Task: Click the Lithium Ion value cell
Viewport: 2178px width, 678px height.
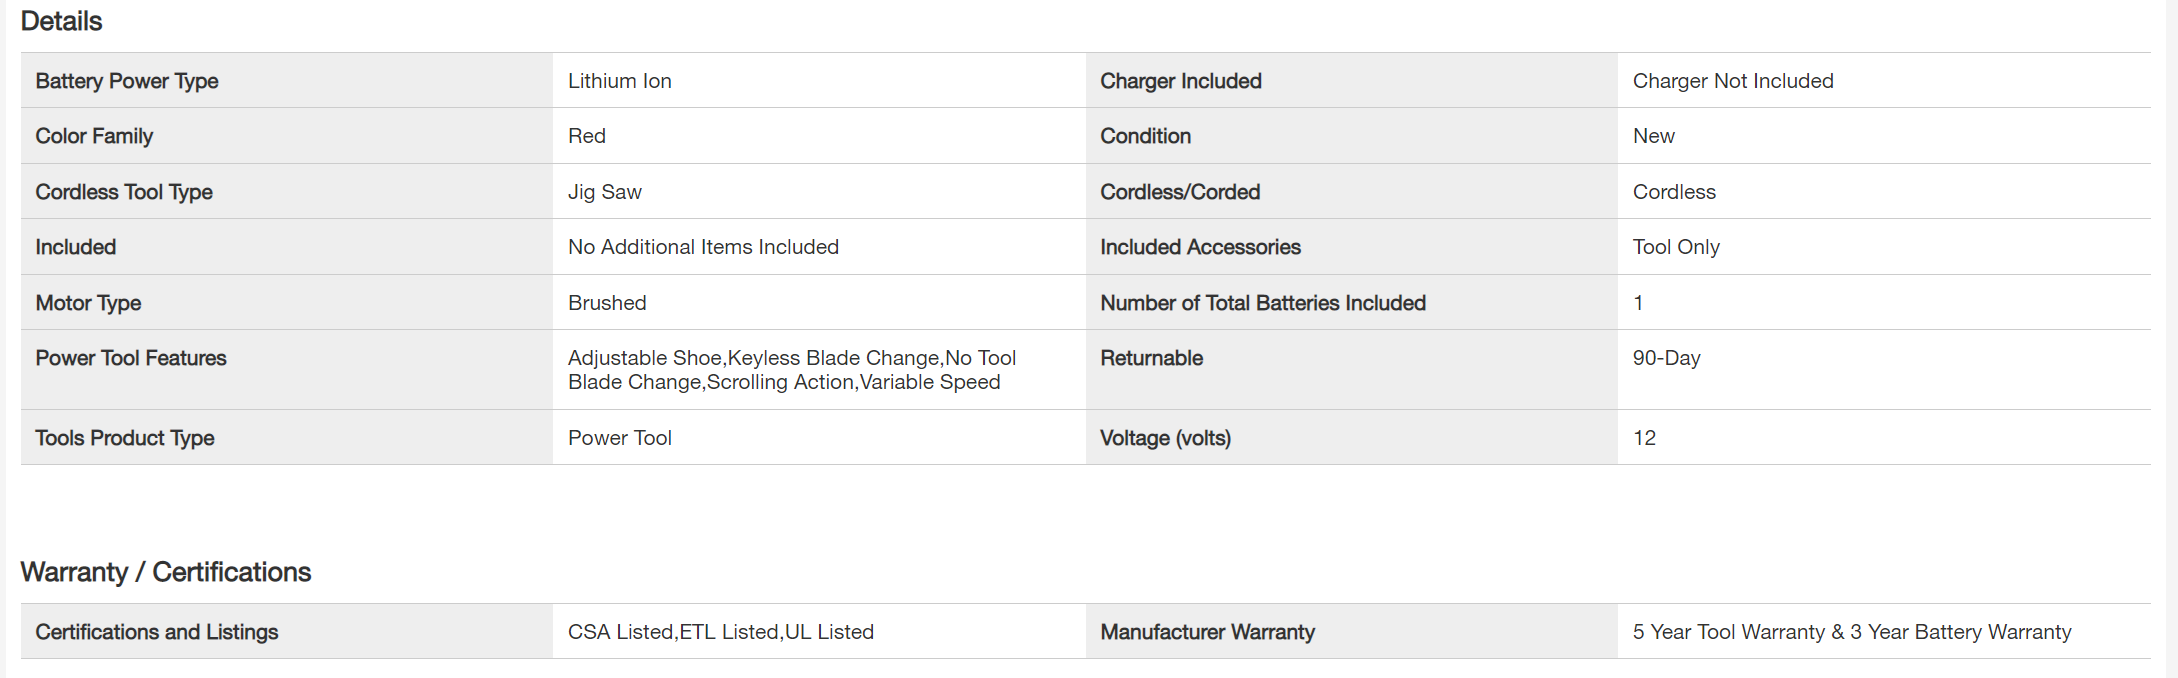Action: point(620,81)
